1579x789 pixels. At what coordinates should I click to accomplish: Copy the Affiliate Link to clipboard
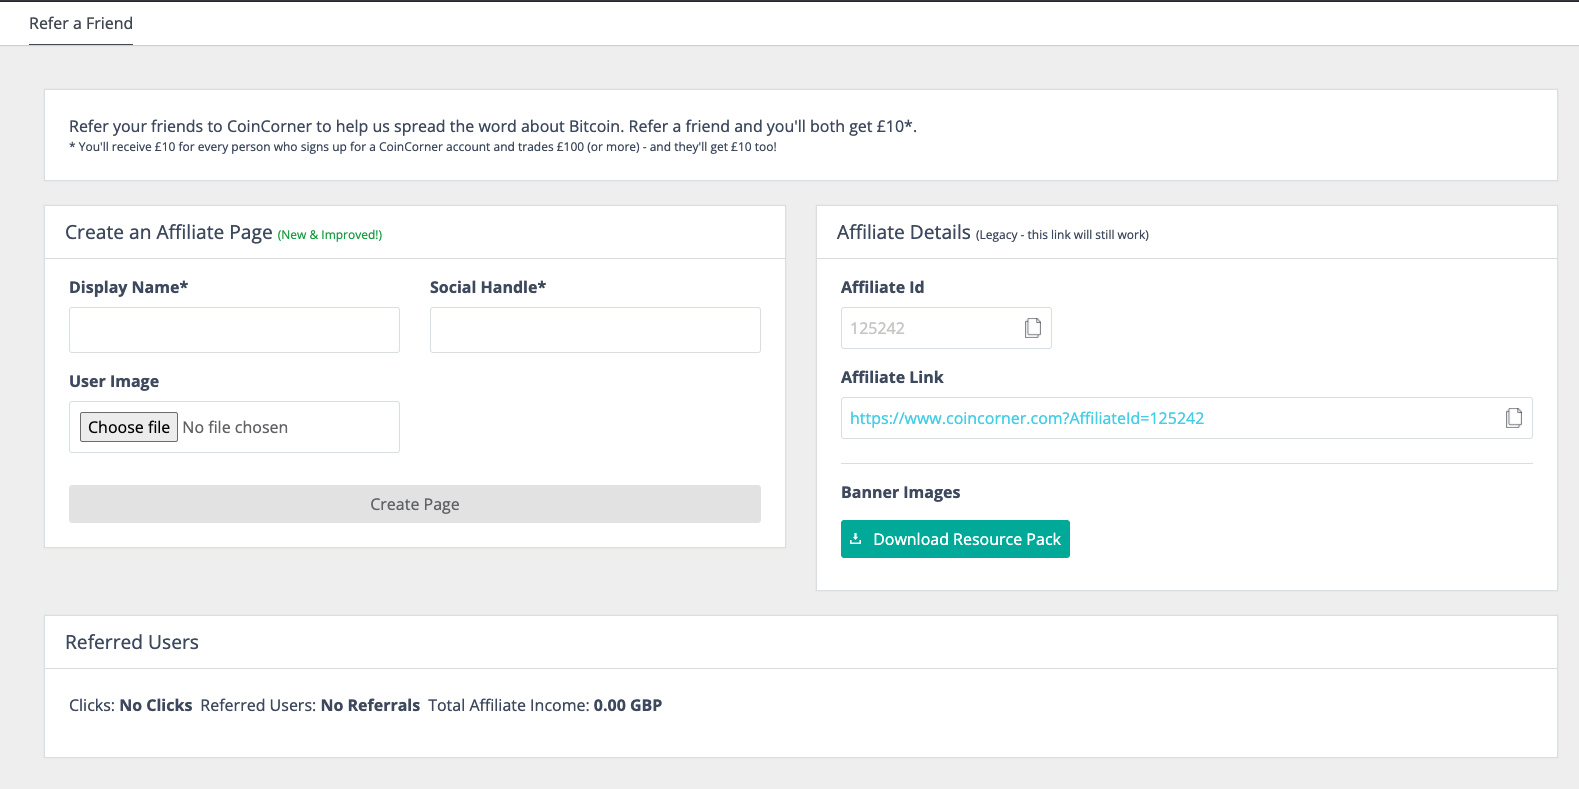(x=1514, y=418)
